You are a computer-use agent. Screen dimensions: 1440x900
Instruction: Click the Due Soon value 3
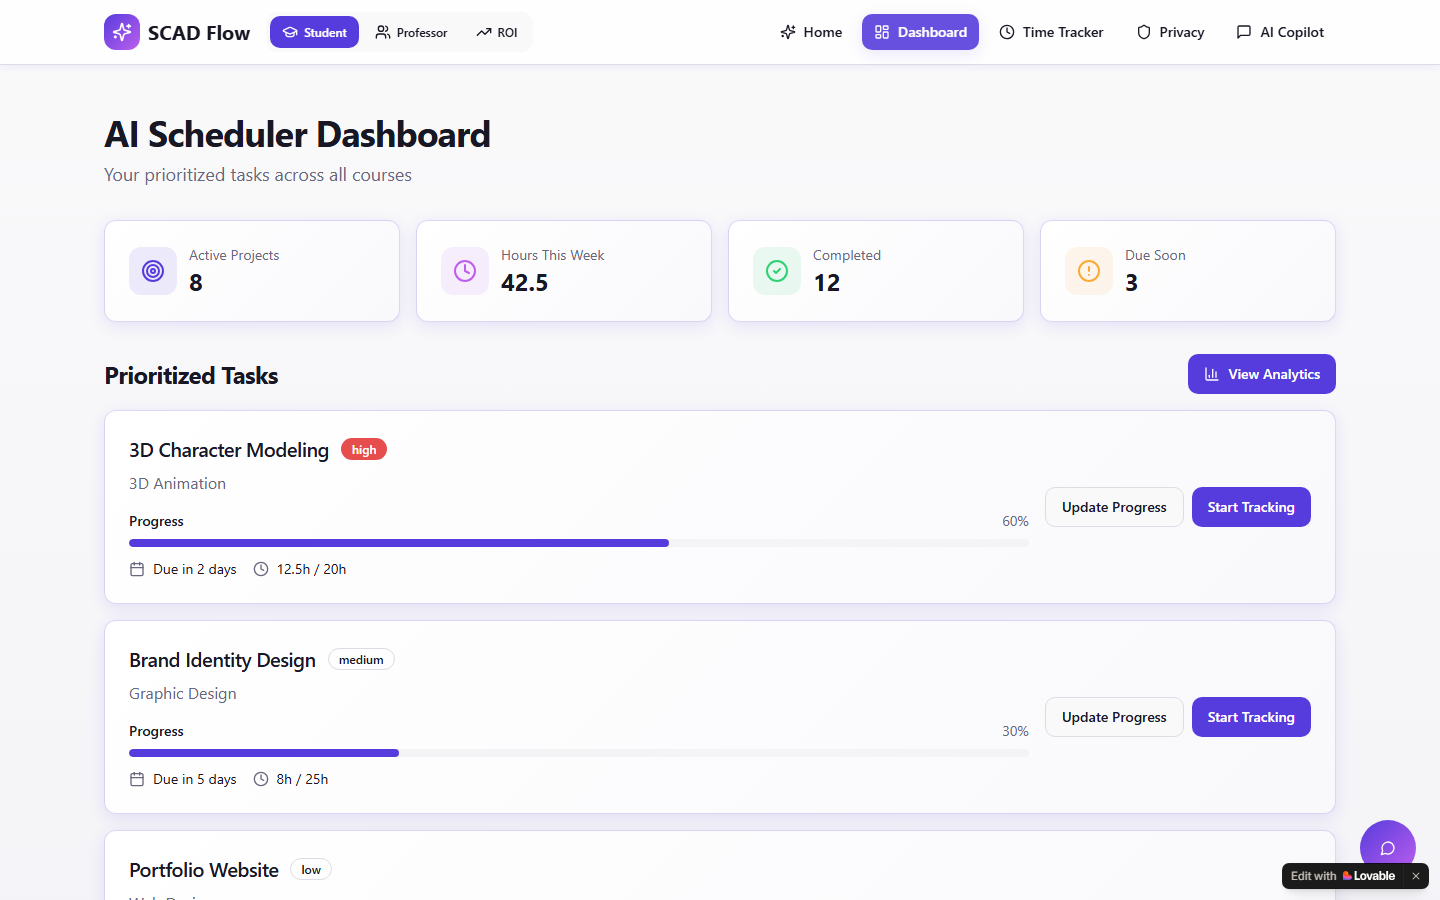[x=1132, y=283]
